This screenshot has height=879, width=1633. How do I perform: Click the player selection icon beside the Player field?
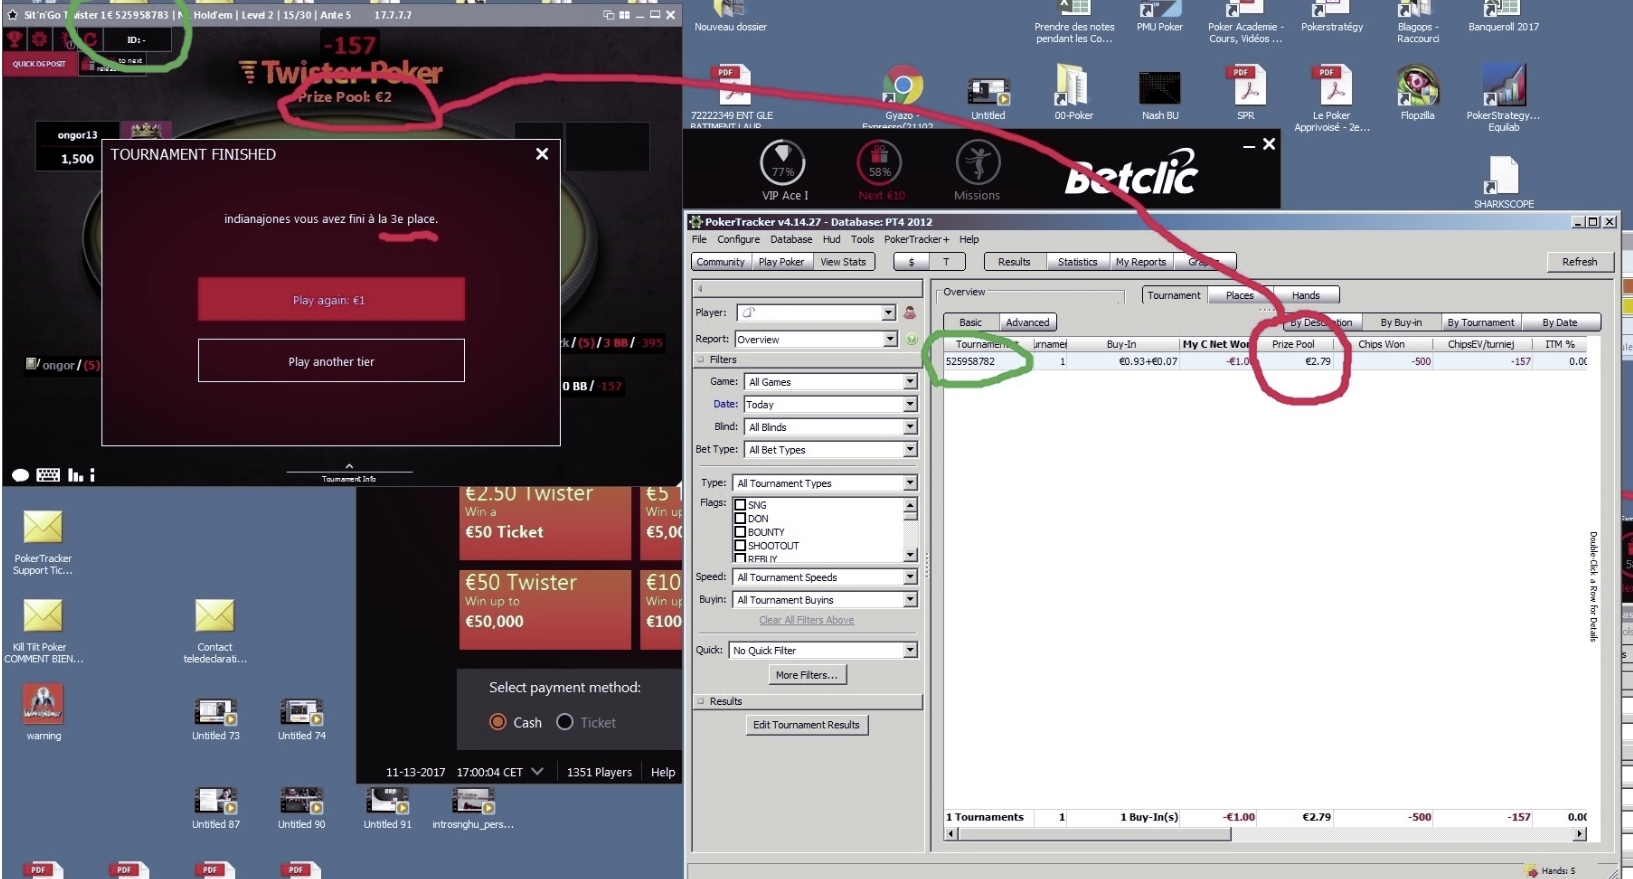[910, 313]
